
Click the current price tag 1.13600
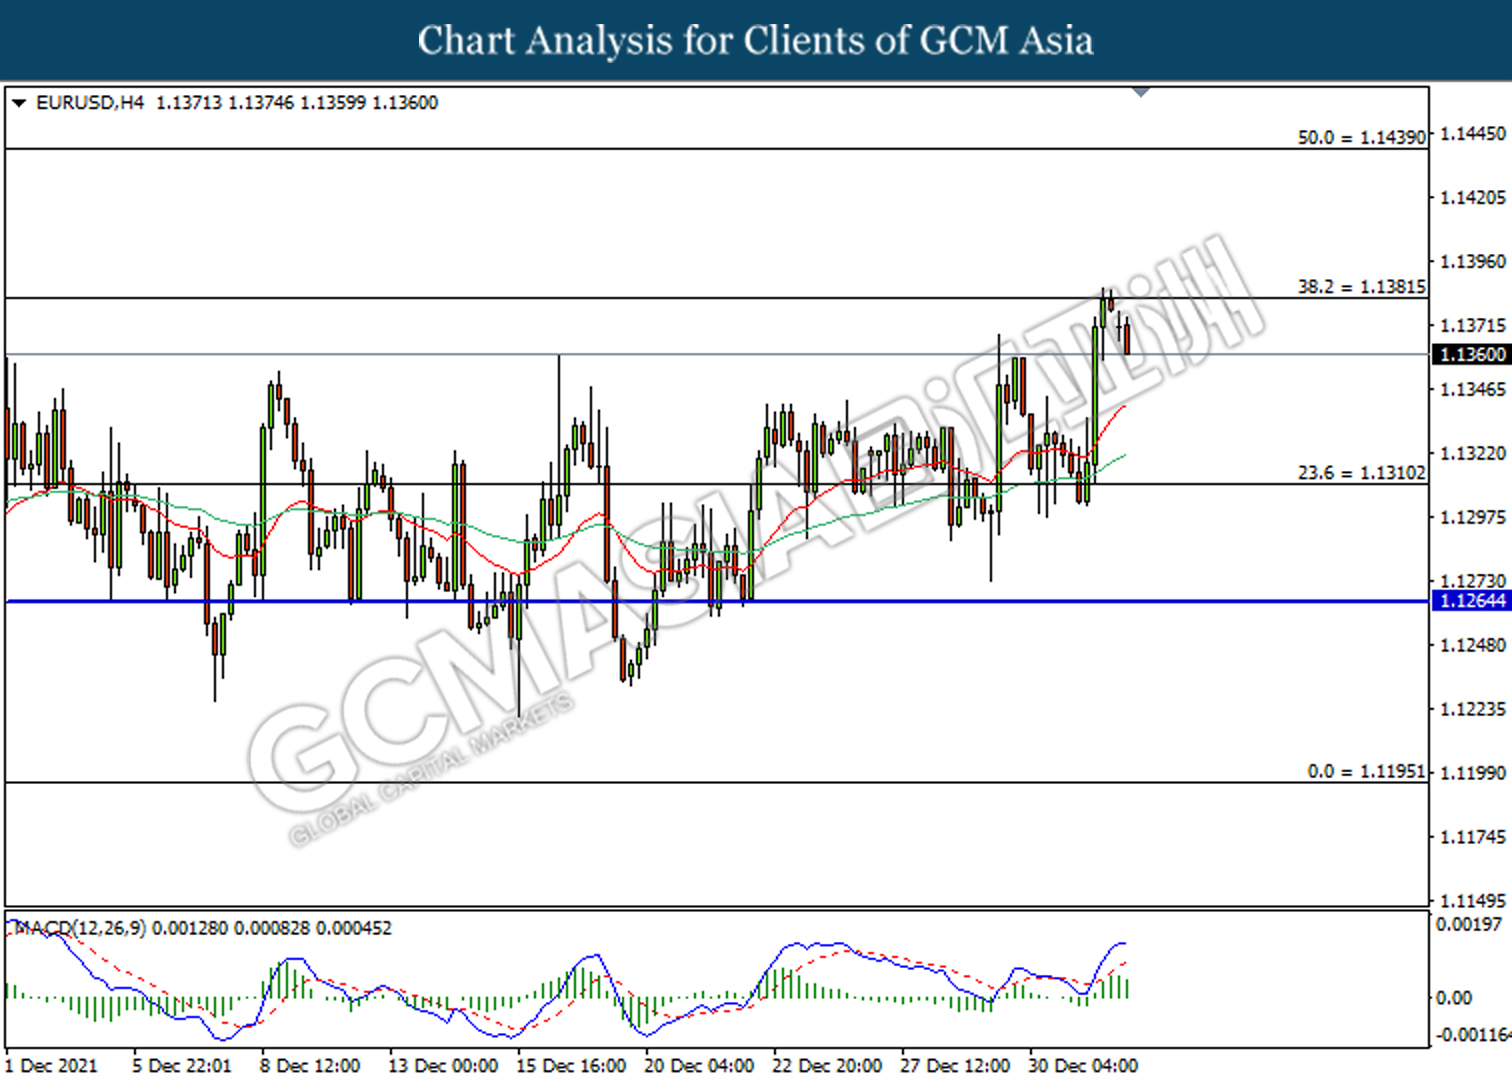(1471, 354)
